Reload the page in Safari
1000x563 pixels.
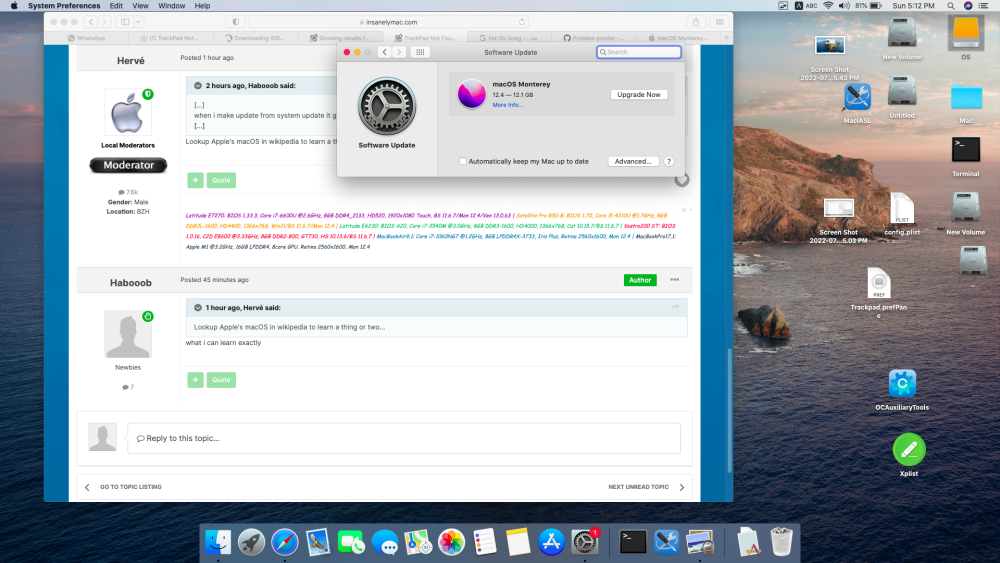pyautogui.click(x=522, y=22)
